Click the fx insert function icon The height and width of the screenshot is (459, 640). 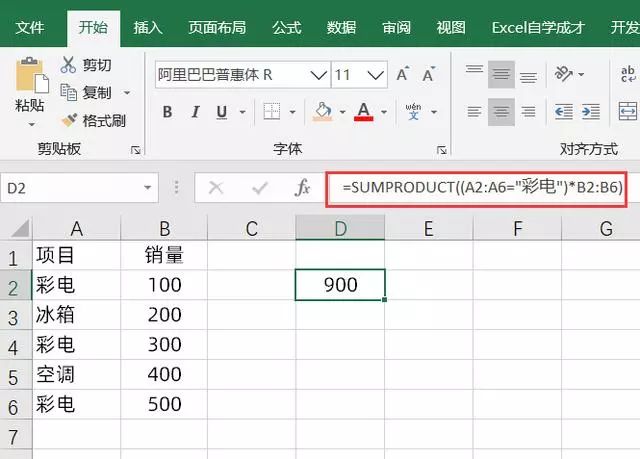[x=302, y=188]
